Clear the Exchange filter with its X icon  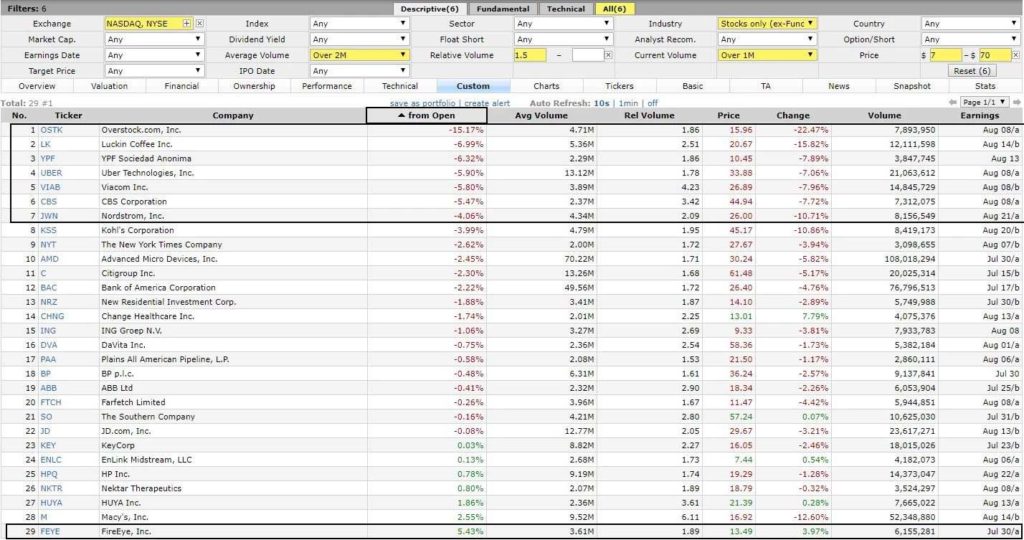tap(200, 24)
